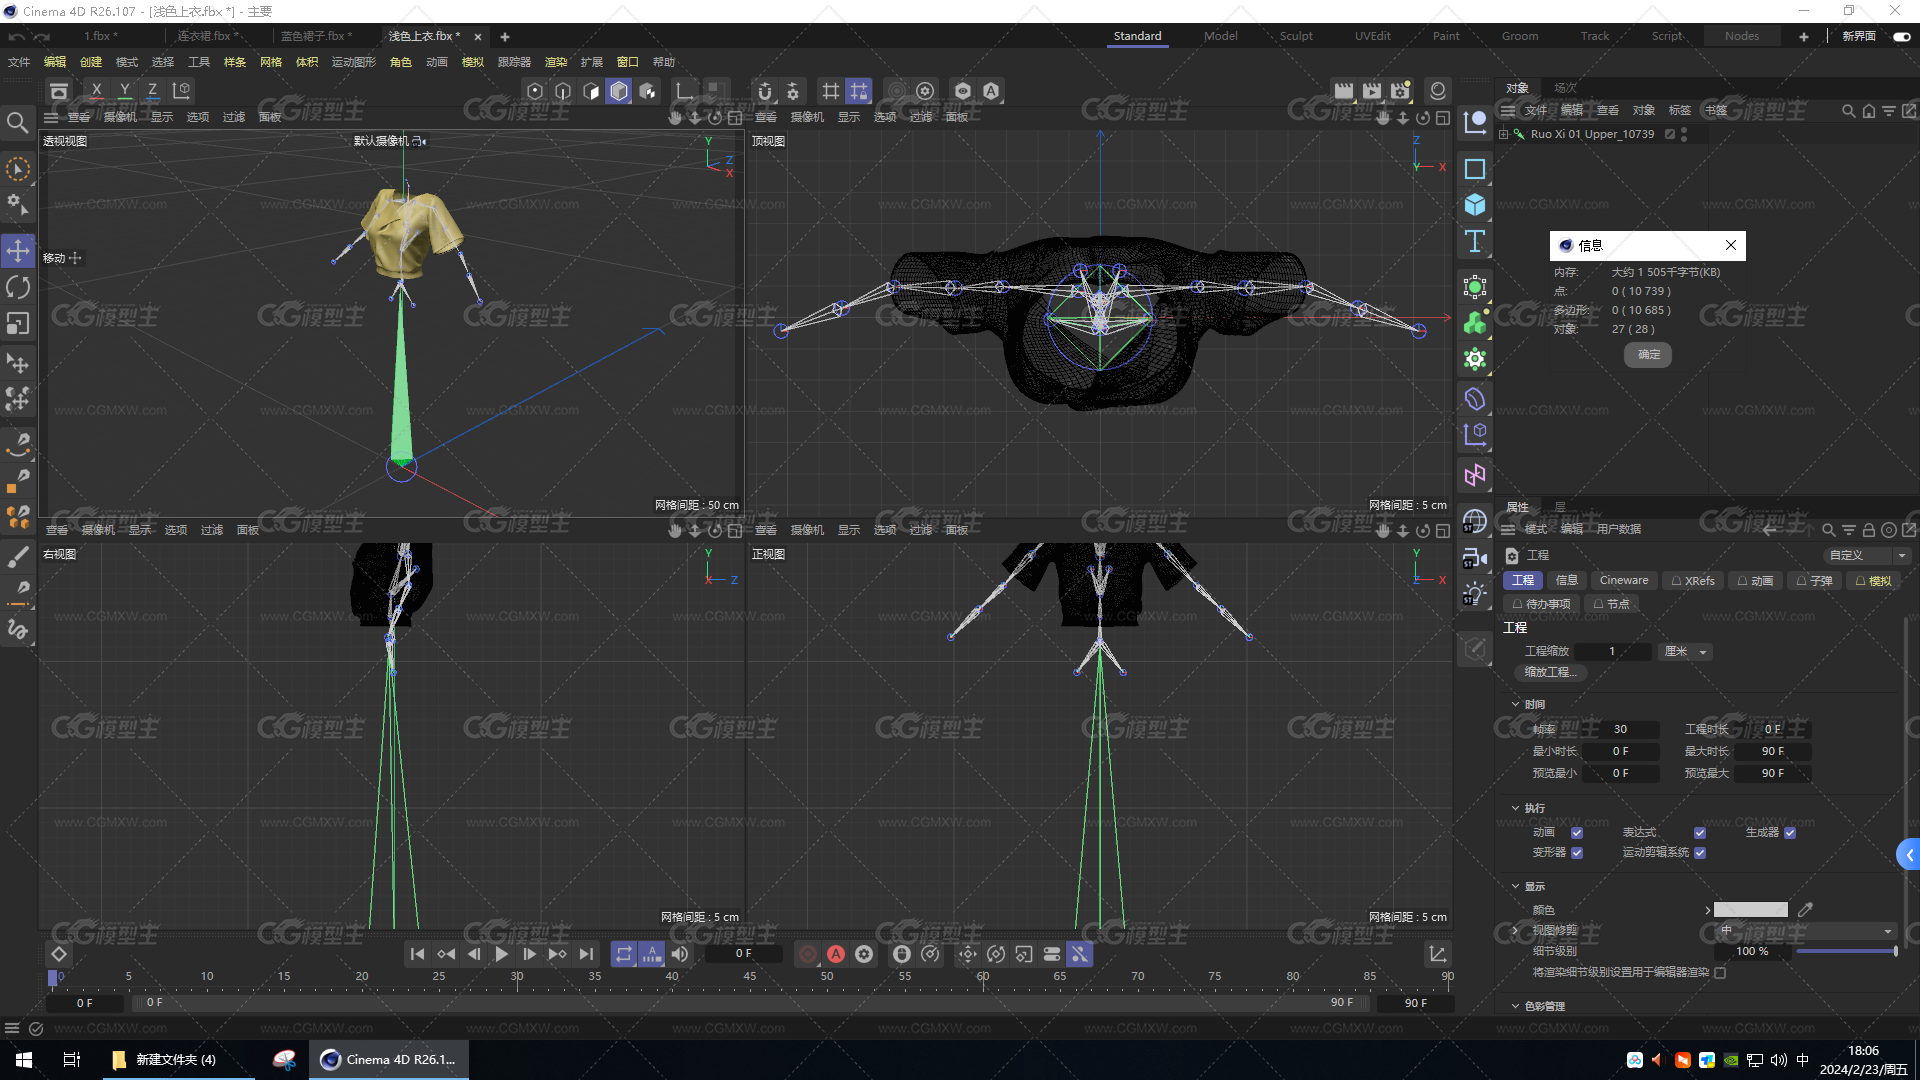This screenshot has height=1080, width=1920.
Task: Expand the 时间轴 timeline settings section
Action: pos(1514,704)
